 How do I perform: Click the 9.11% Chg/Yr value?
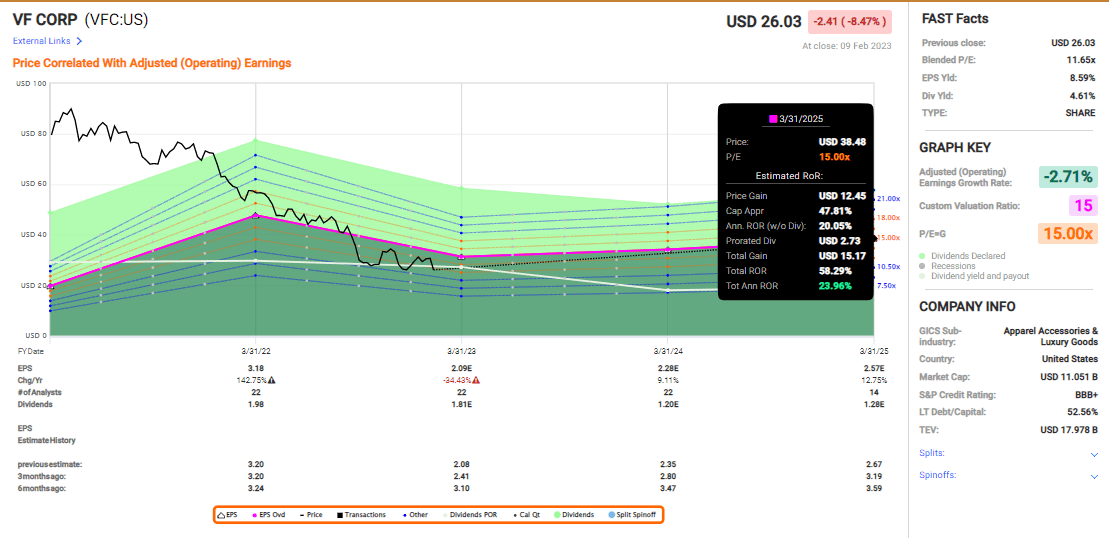pos(668,380)
